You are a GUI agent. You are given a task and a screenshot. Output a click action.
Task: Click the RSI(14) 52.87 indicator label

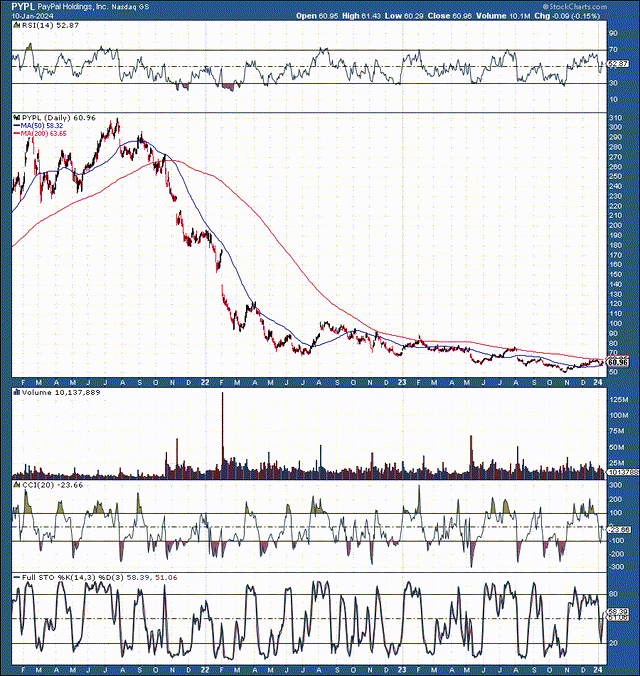[50, 25]
